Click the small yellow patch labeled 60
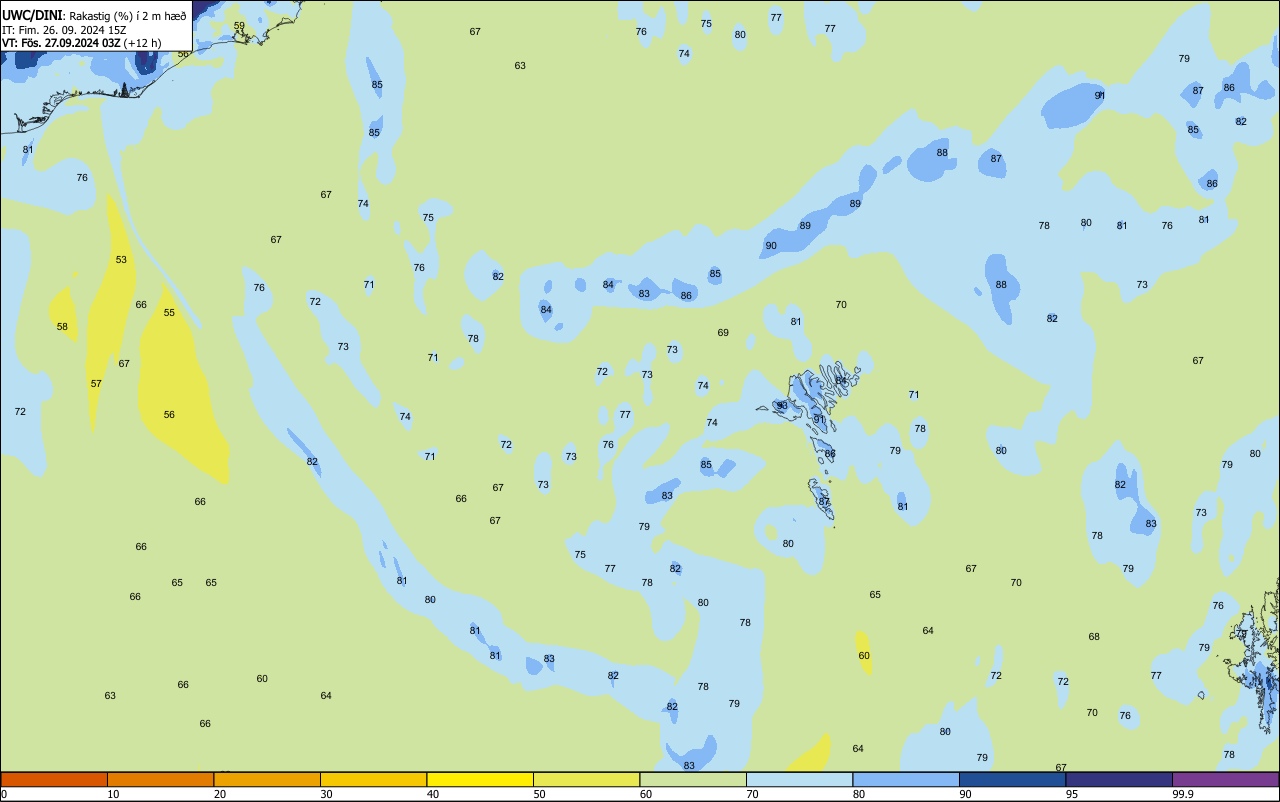The height and width of the screenshot is (802, 1280). pyautogui.click(x=864, y=652)
